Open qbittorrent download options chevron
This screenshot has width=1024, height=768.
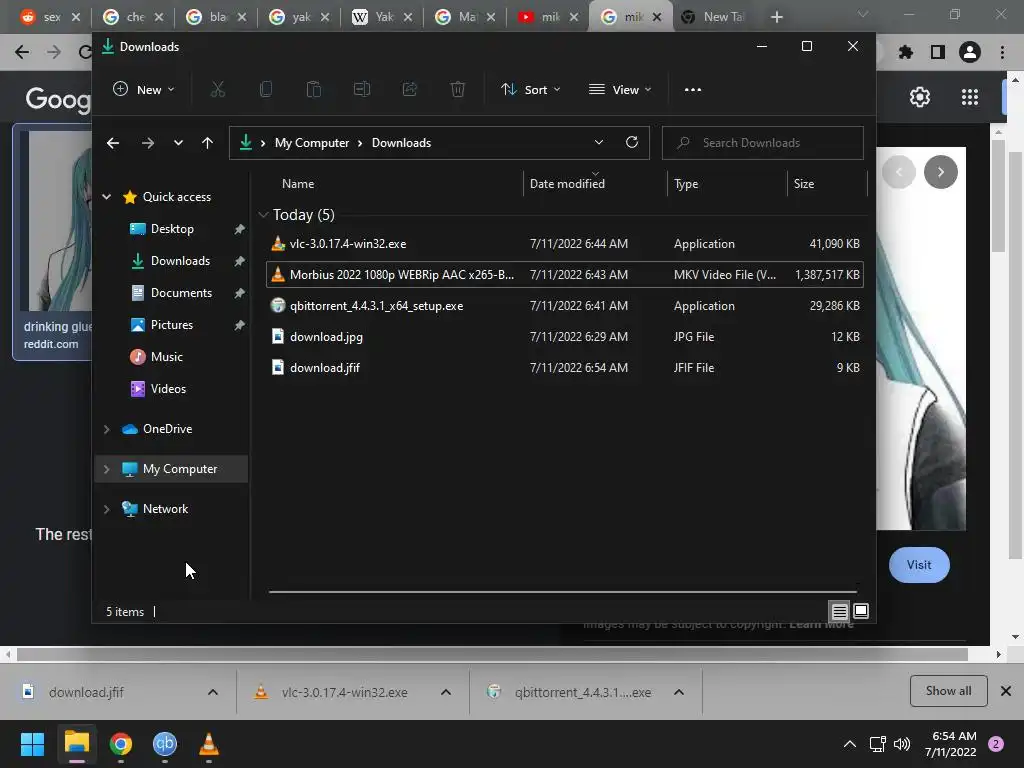(x=679, y=692)
